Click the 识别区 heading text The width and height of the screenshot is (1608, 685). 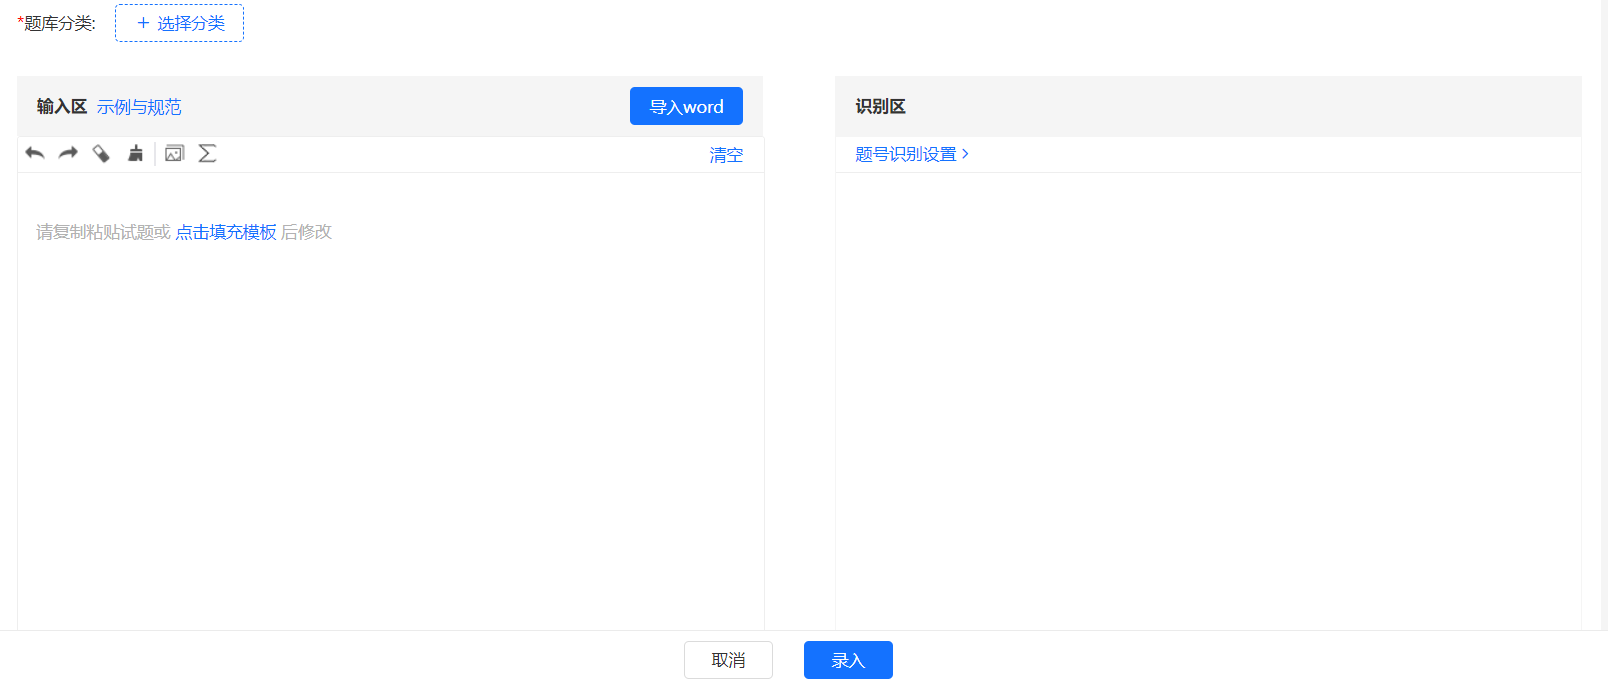pos(880,106)
